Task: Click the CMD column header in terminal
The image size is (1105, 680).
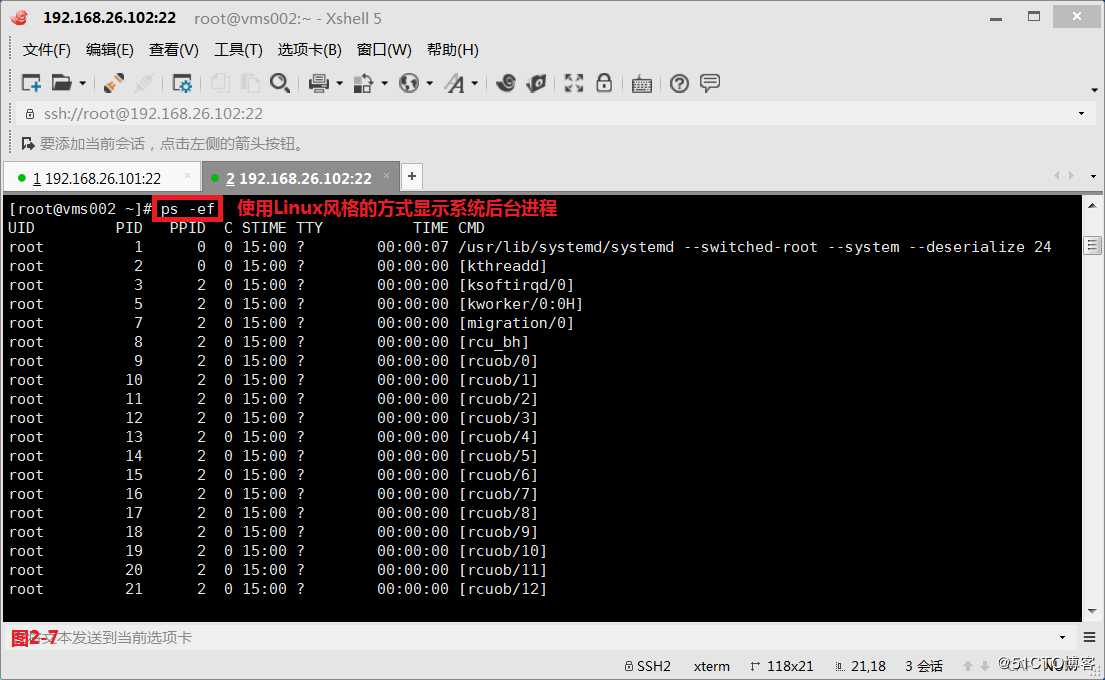Action: point(471,228)
